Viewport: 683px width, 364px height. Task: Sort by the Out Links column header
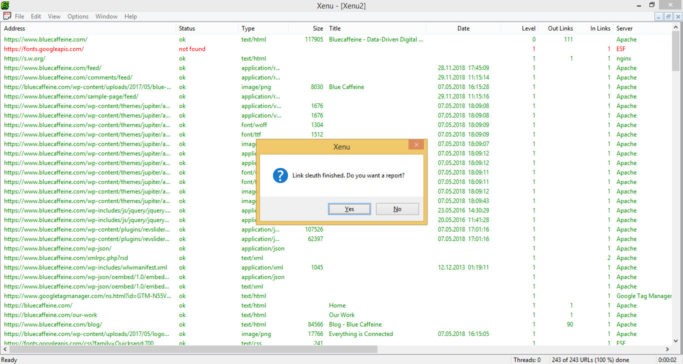click(560, 28)
